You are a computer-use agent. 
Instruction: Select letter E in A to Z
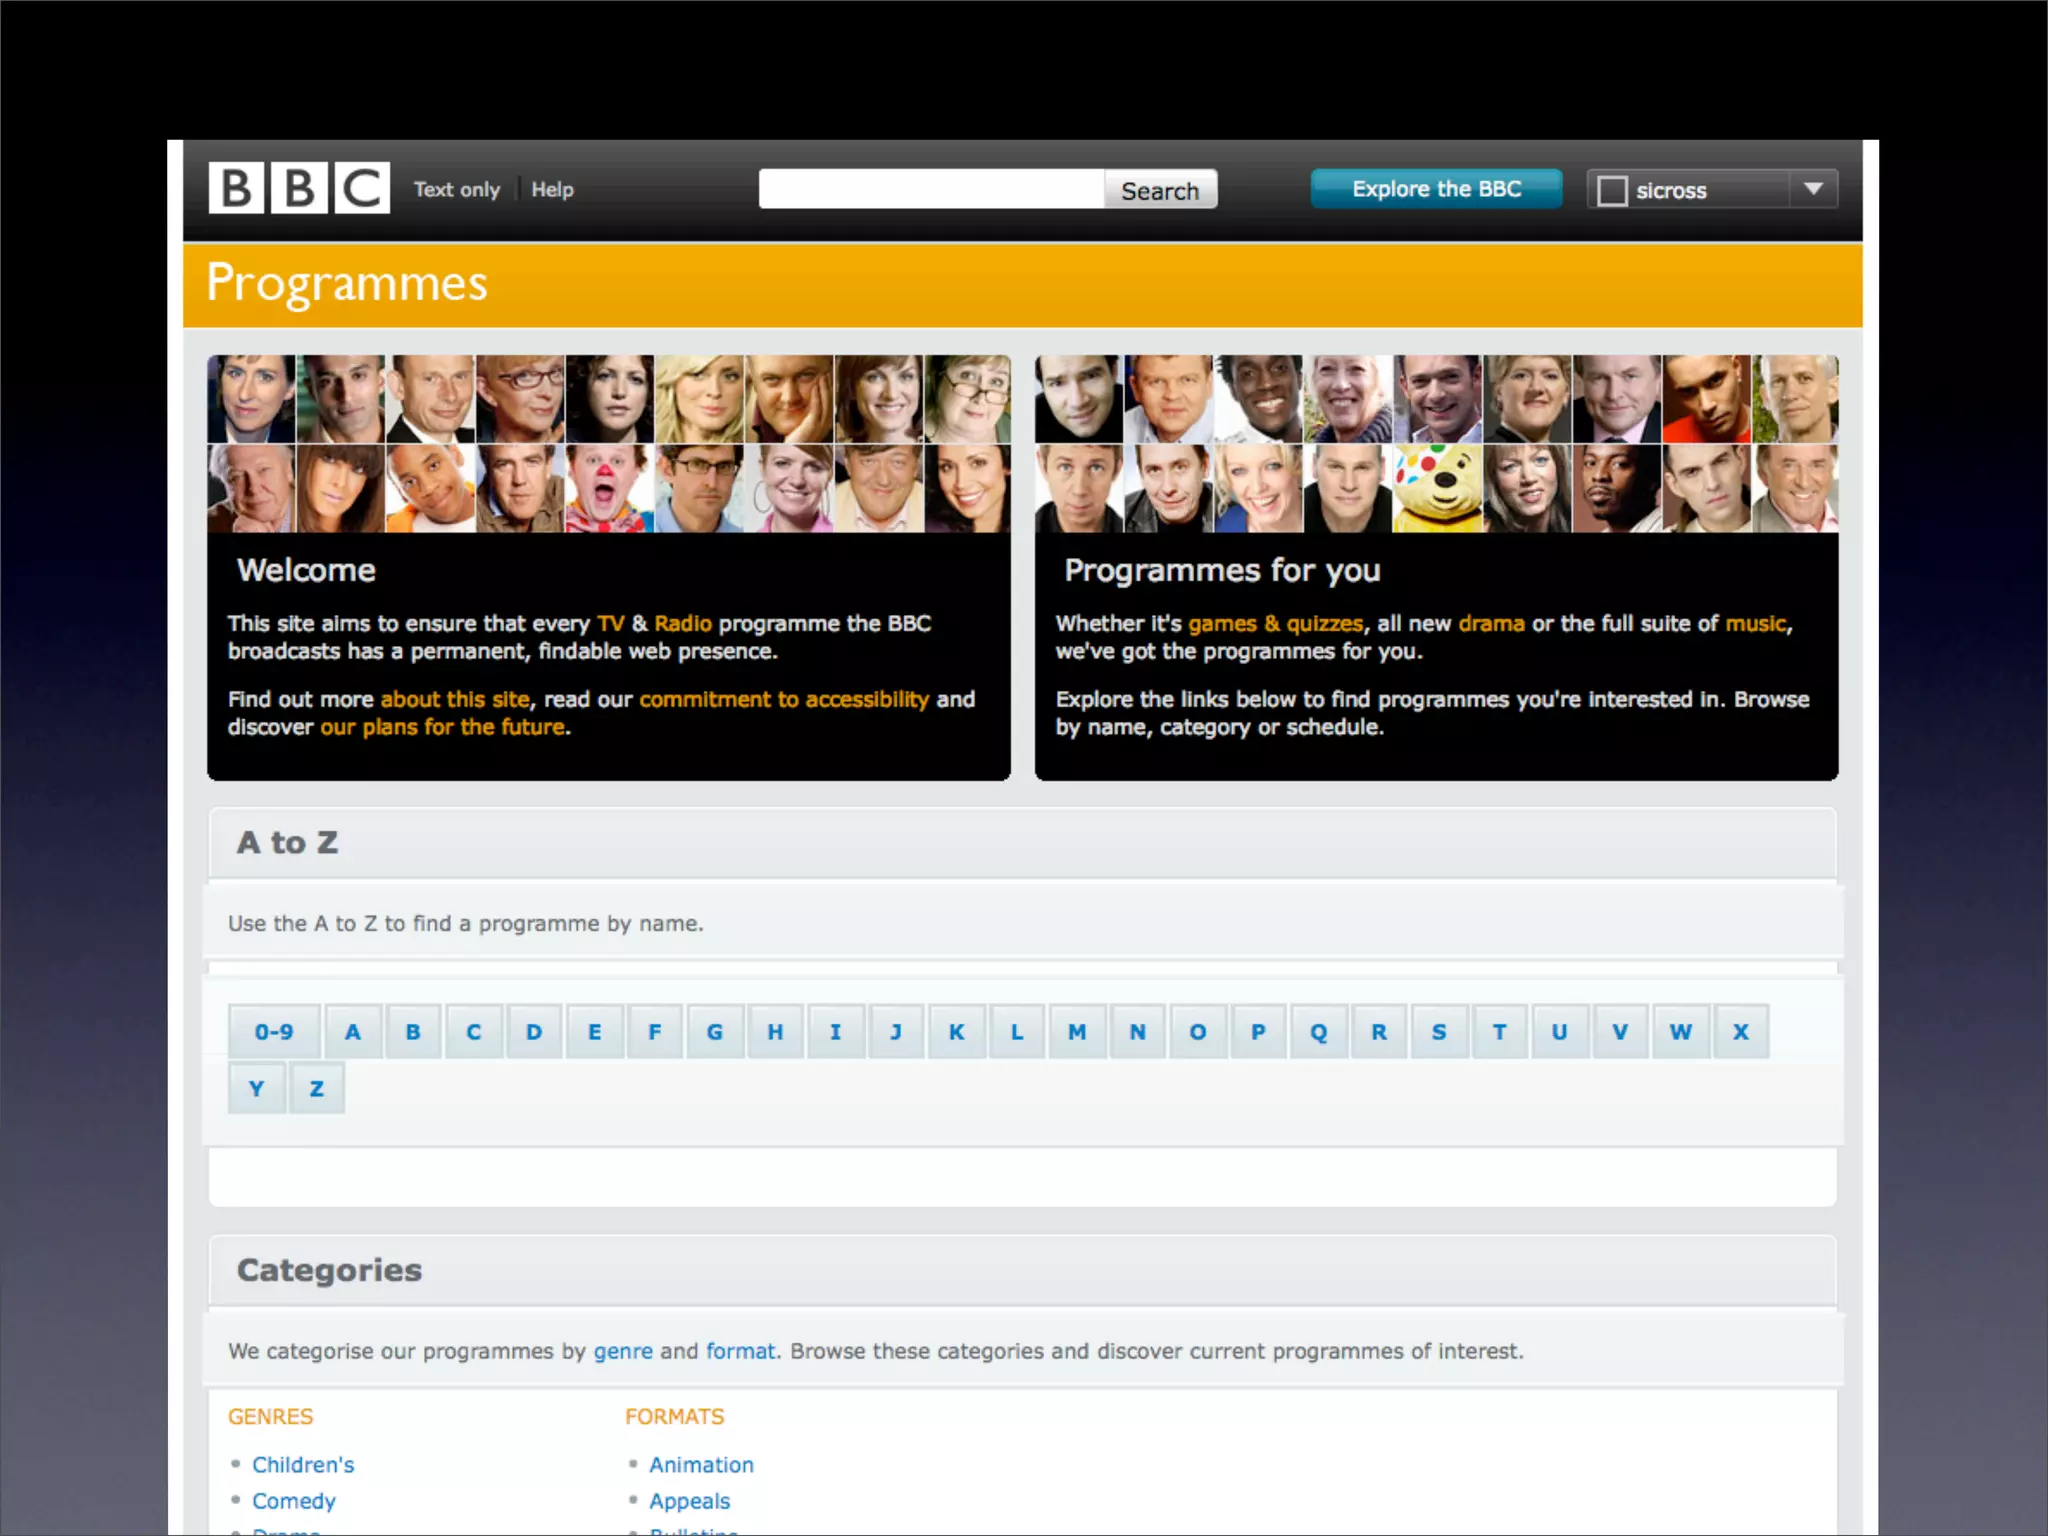[x=595, y=1031]
